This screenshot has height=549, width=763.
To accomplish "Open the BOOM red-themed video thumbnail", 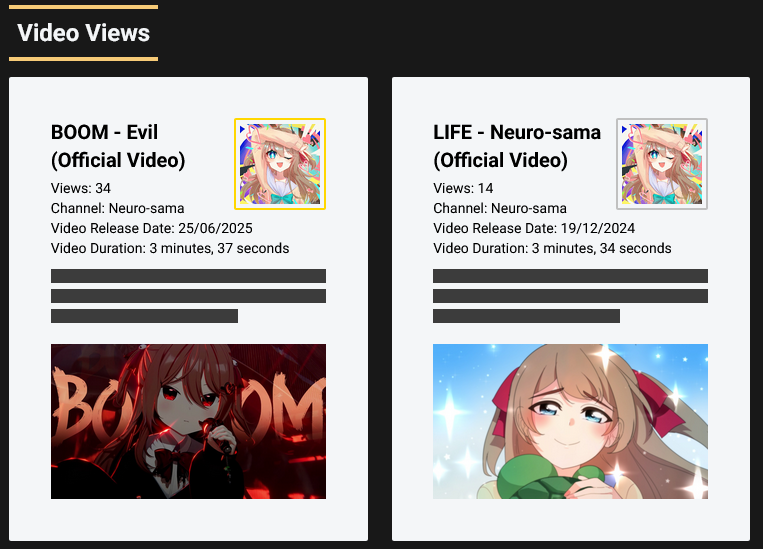I will [188, 421].
